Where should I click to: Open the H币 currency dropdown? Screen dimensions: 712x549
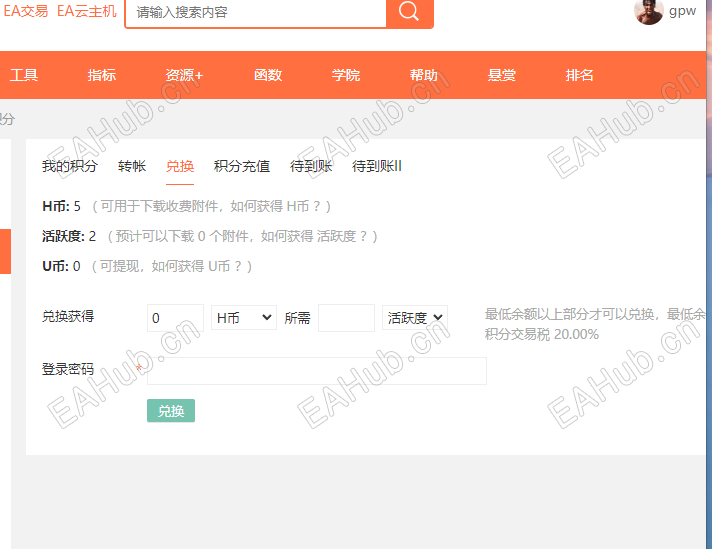pyautogui.click(x=244, y=317)
